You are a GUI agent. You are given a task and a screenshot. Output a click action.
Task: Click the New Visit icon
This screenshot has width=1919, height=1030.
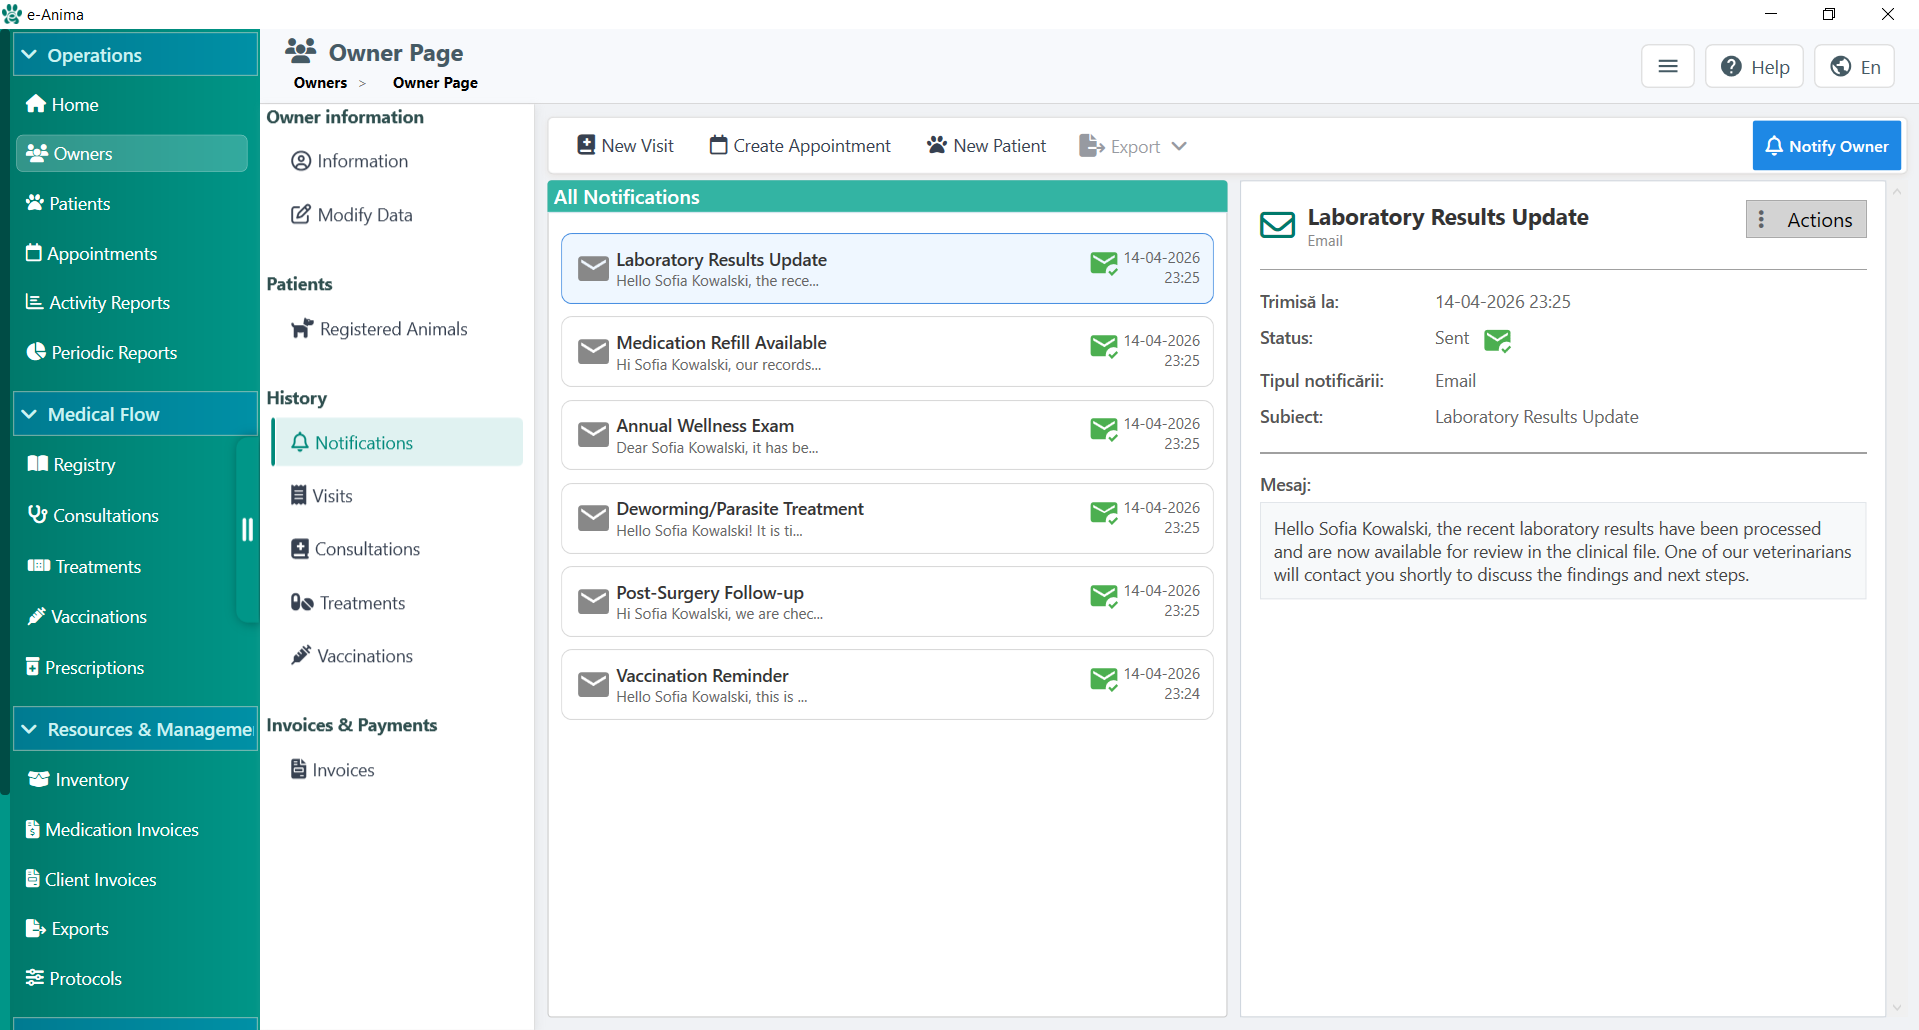click(x=586, y=145)
